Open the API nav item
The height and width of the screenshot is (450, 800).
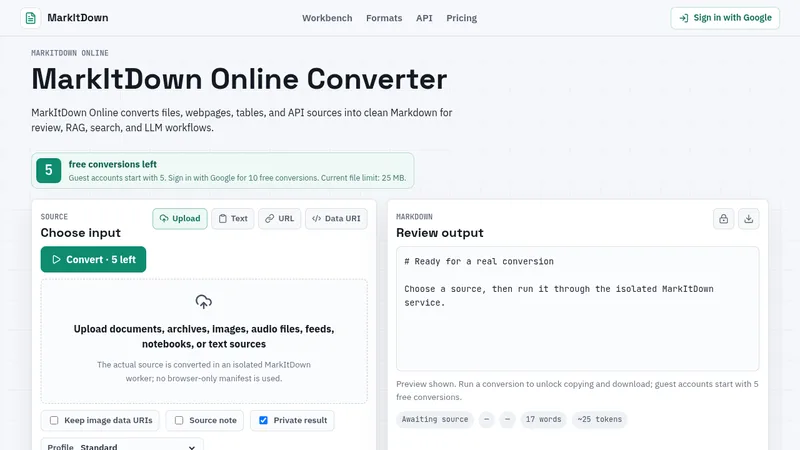[x=424, y=18]
